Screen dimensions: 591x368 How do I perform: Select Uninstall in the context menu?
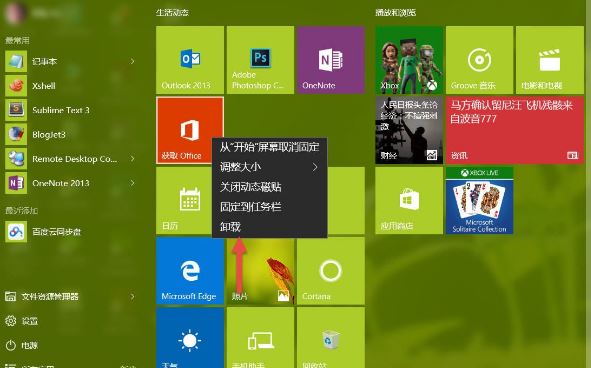(269, 227)
